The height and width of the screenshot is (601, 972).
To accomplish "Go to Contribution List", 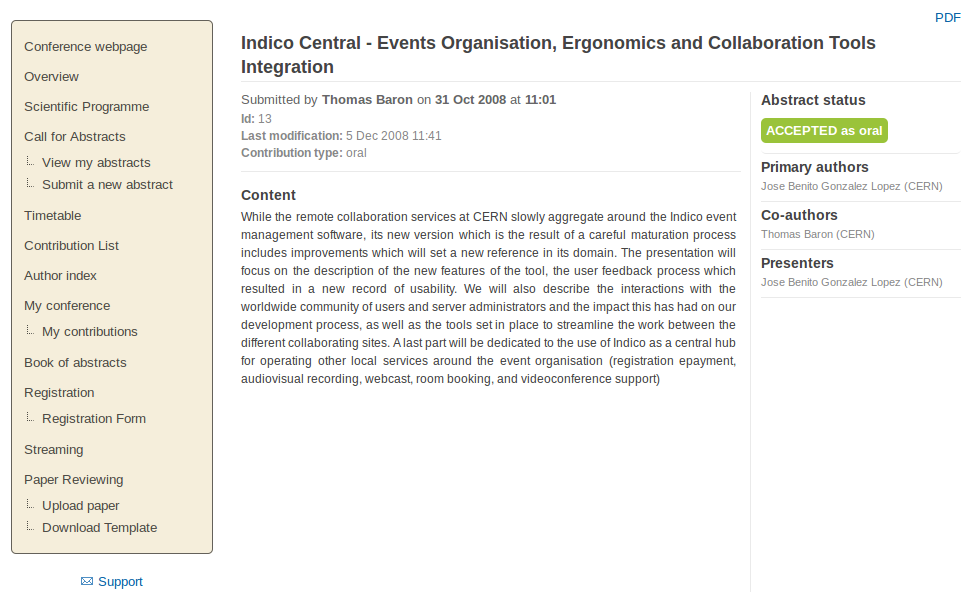I will click(71, 245).
